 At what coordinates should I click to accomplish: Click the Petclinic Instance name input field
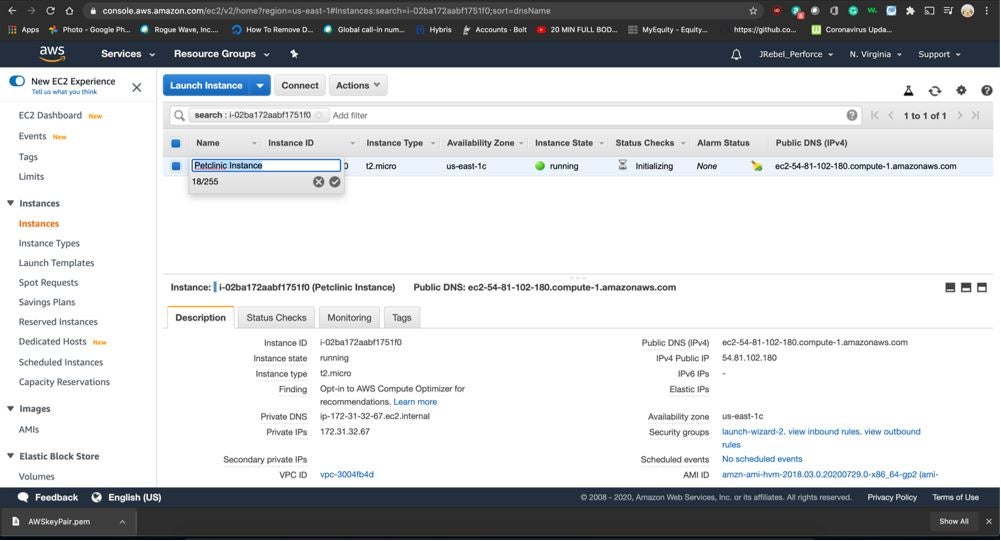click(x=266, y=165)
